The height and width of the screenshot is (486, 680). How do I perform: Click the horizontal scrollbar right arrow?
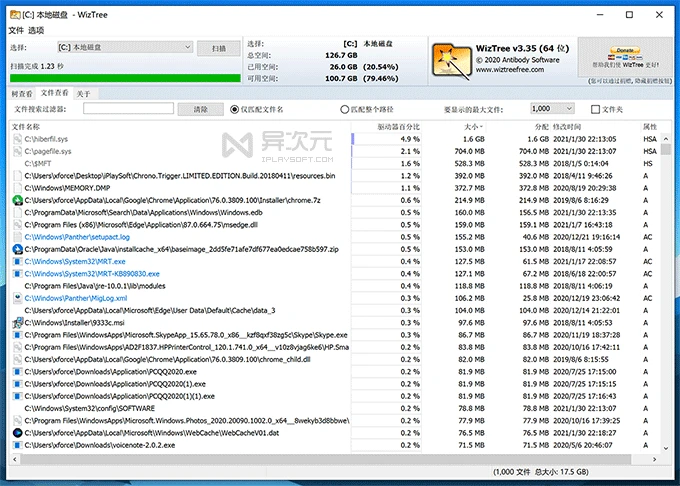point(654,459)
